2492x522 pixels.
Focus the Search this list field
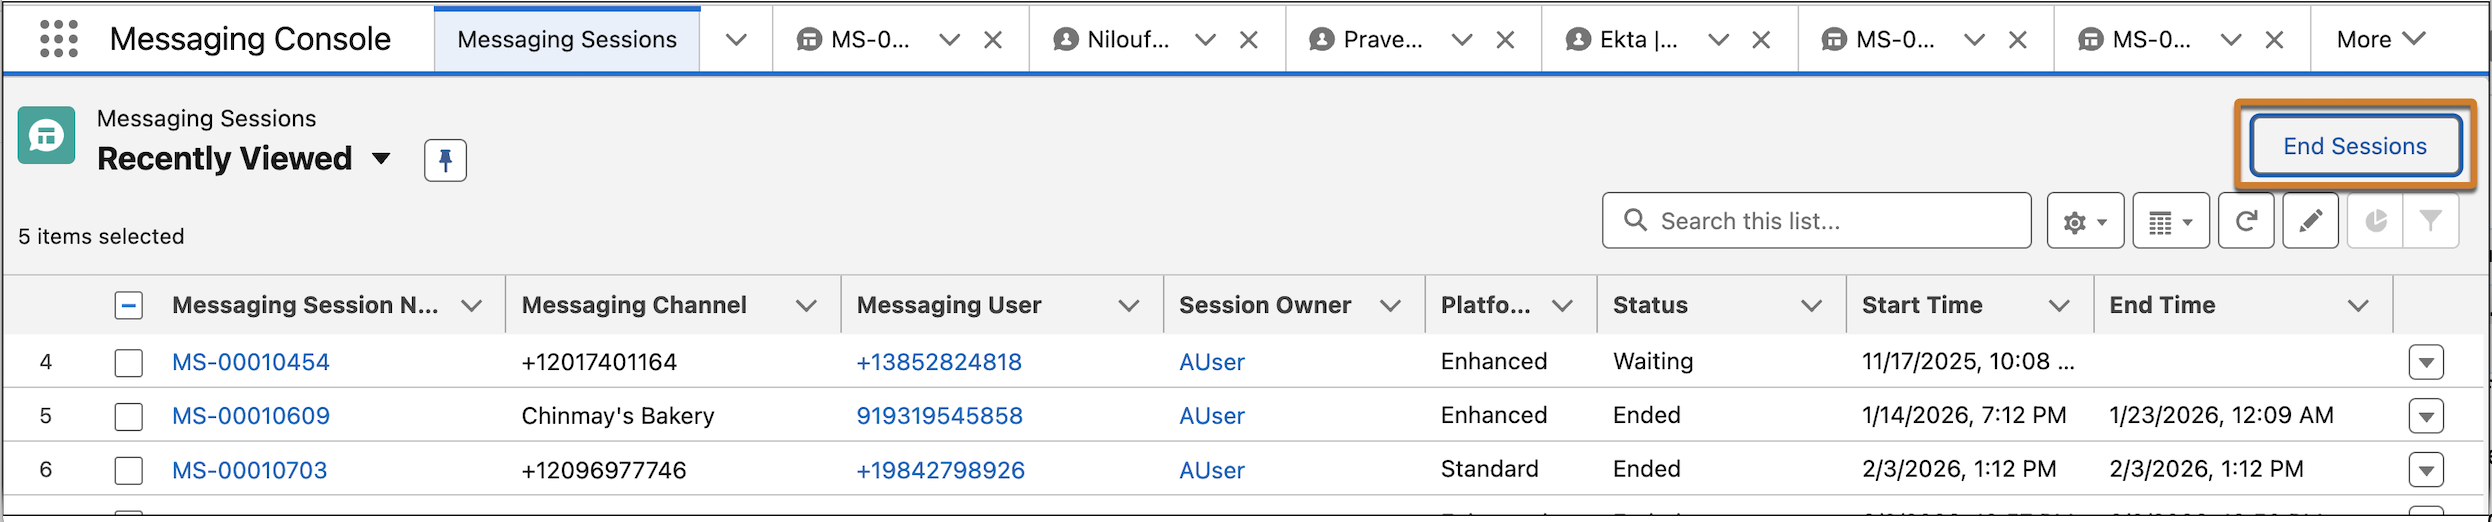pyautogui.click(x=1816, y=221)
